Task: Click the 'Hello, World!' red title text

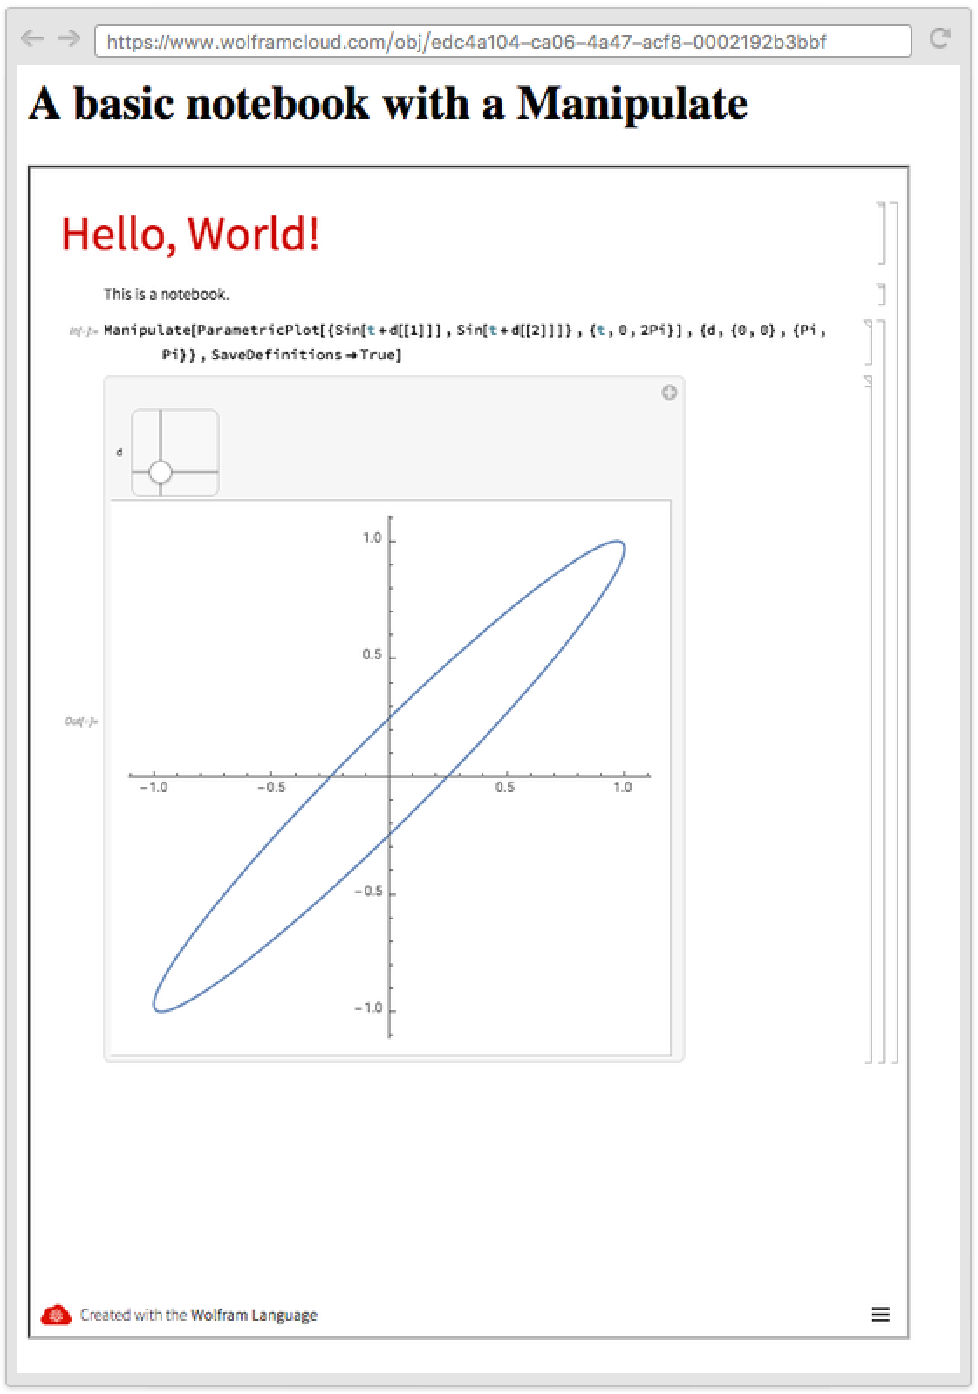Action: pos(190,234)
